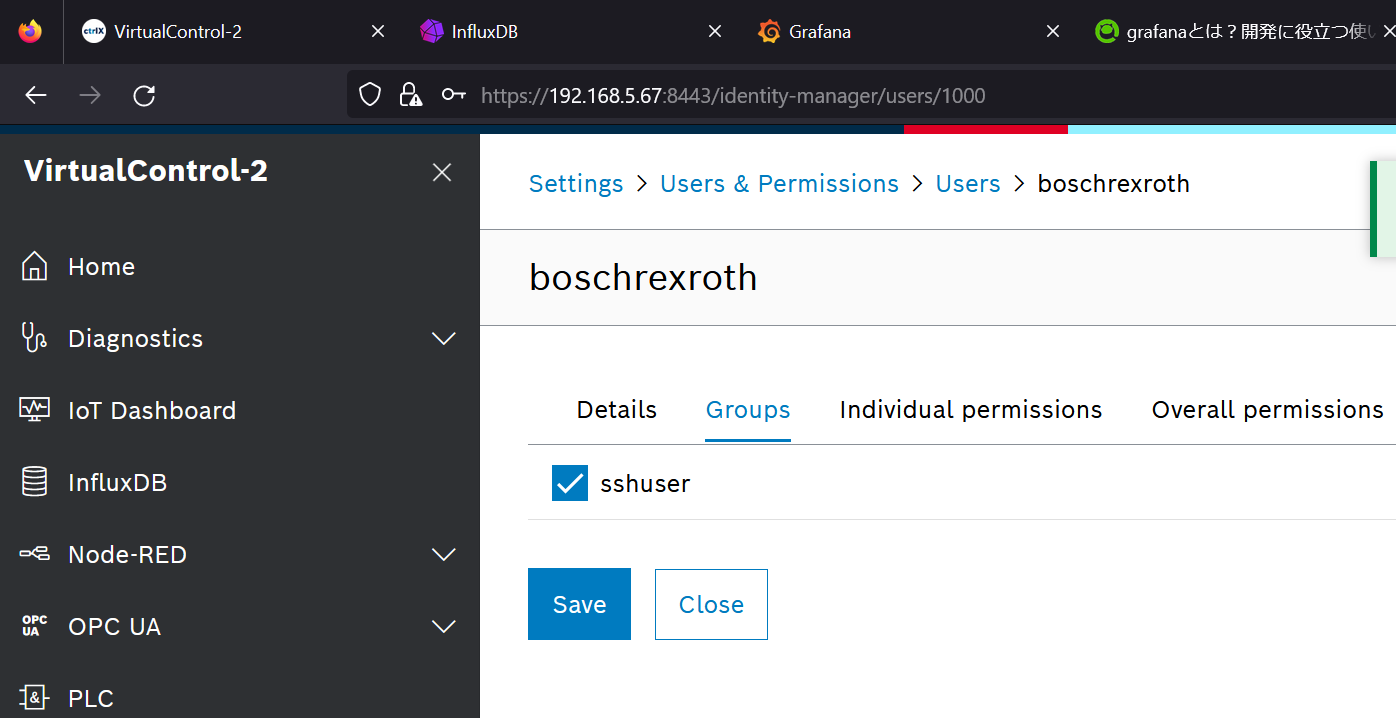Click the boschrexroth page heading
1396x718 pixels.
tap(643, 277)
